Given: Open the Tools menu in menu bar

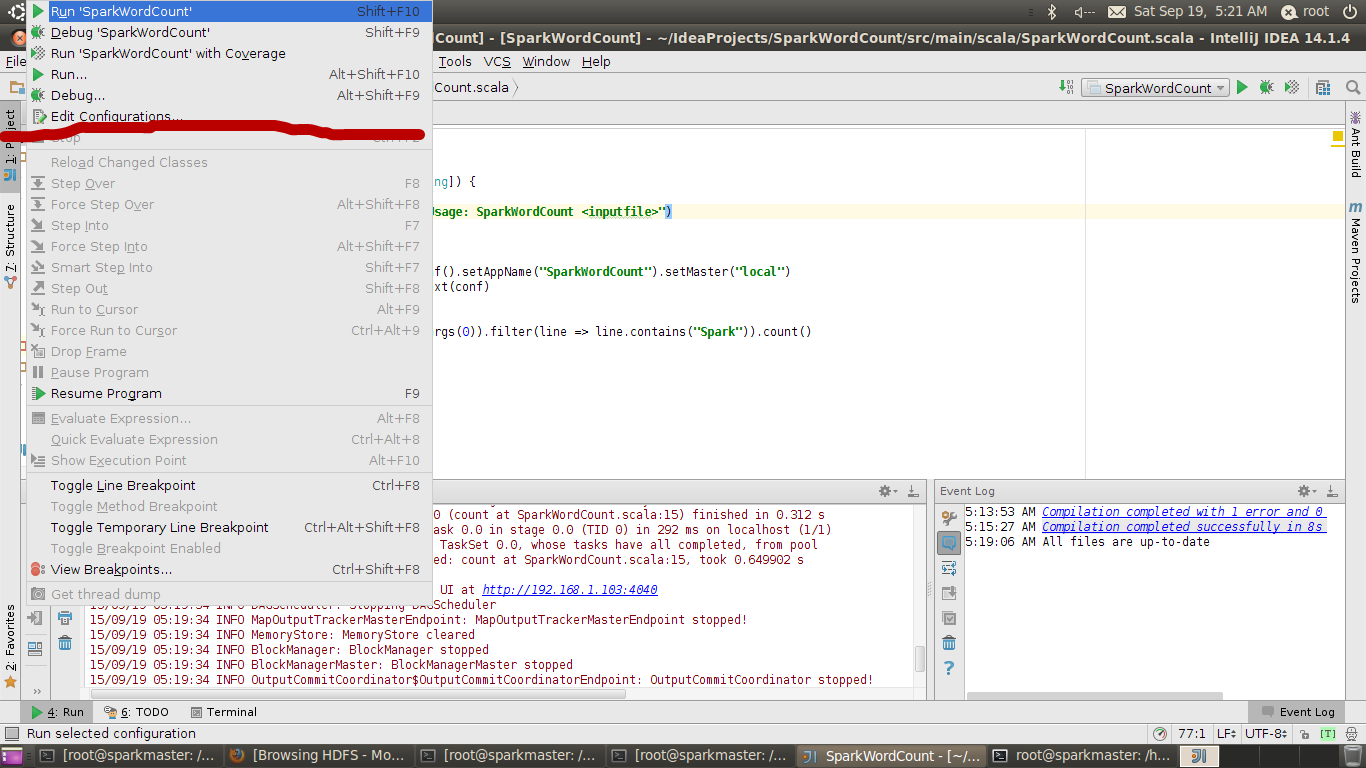Looking at the screenshot, I should tap(455, 61).
